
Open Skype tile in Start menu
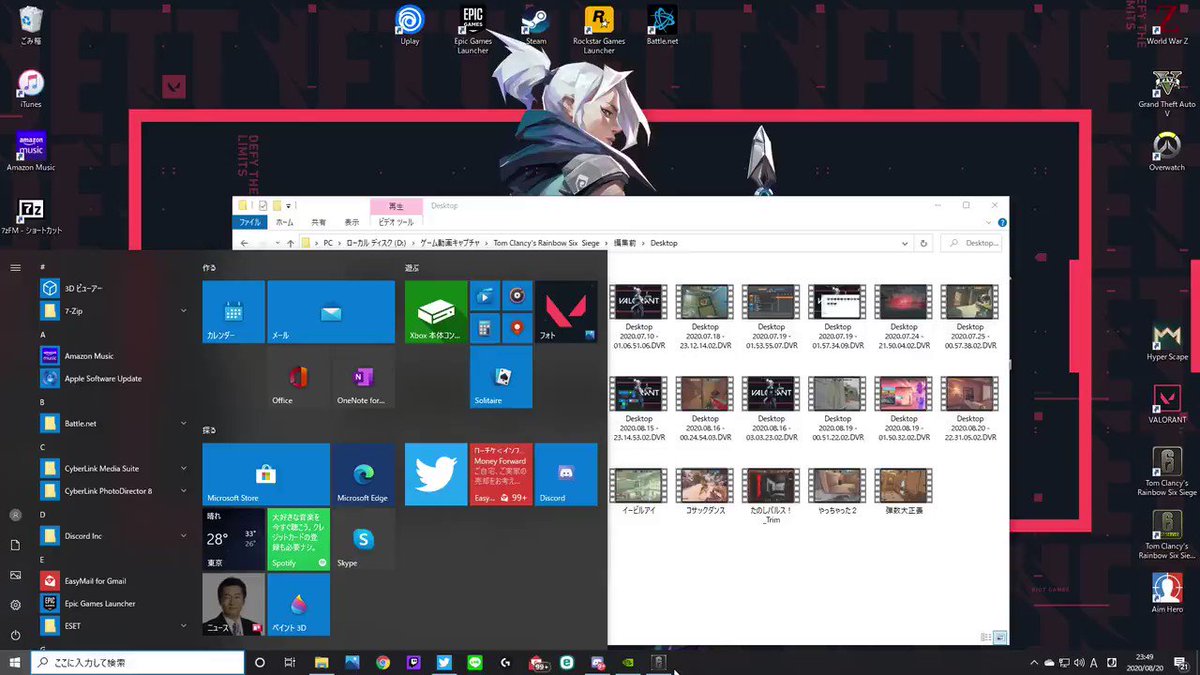coord(363,539)
